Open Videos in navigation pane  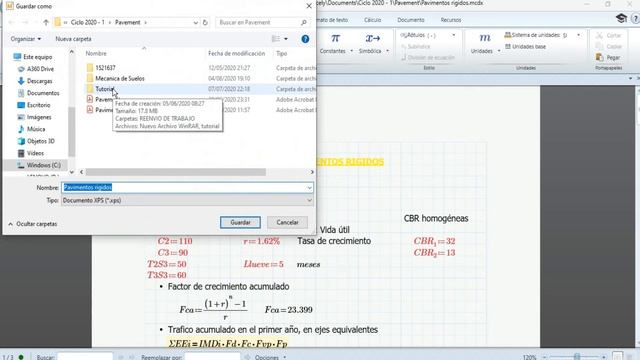pyautogui.click(x=35, y=153)
